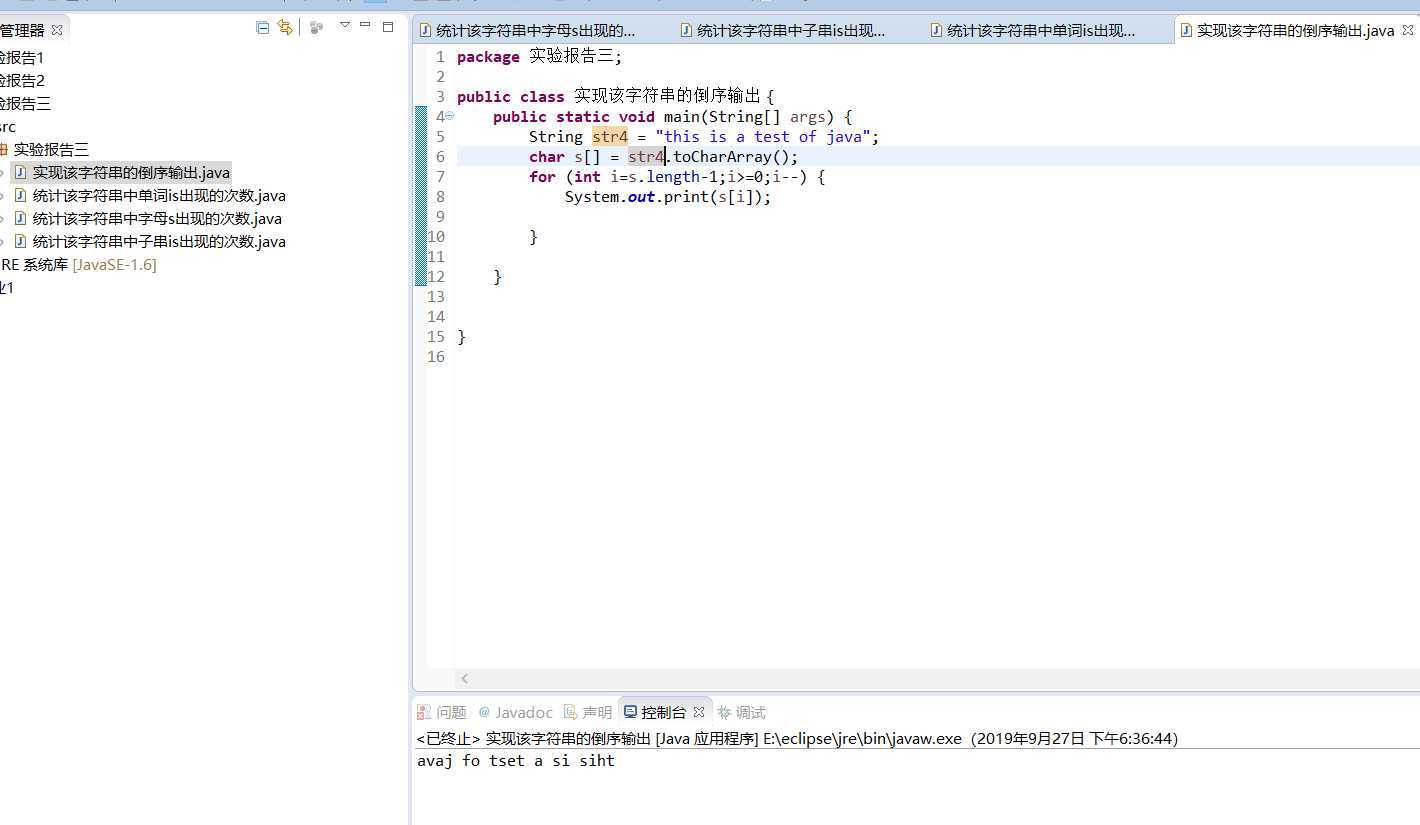The image size is (1420, 825).
Task: Select 统计该字符串中字母s出现的次数.java in tree
Action: tap(157, 219)
